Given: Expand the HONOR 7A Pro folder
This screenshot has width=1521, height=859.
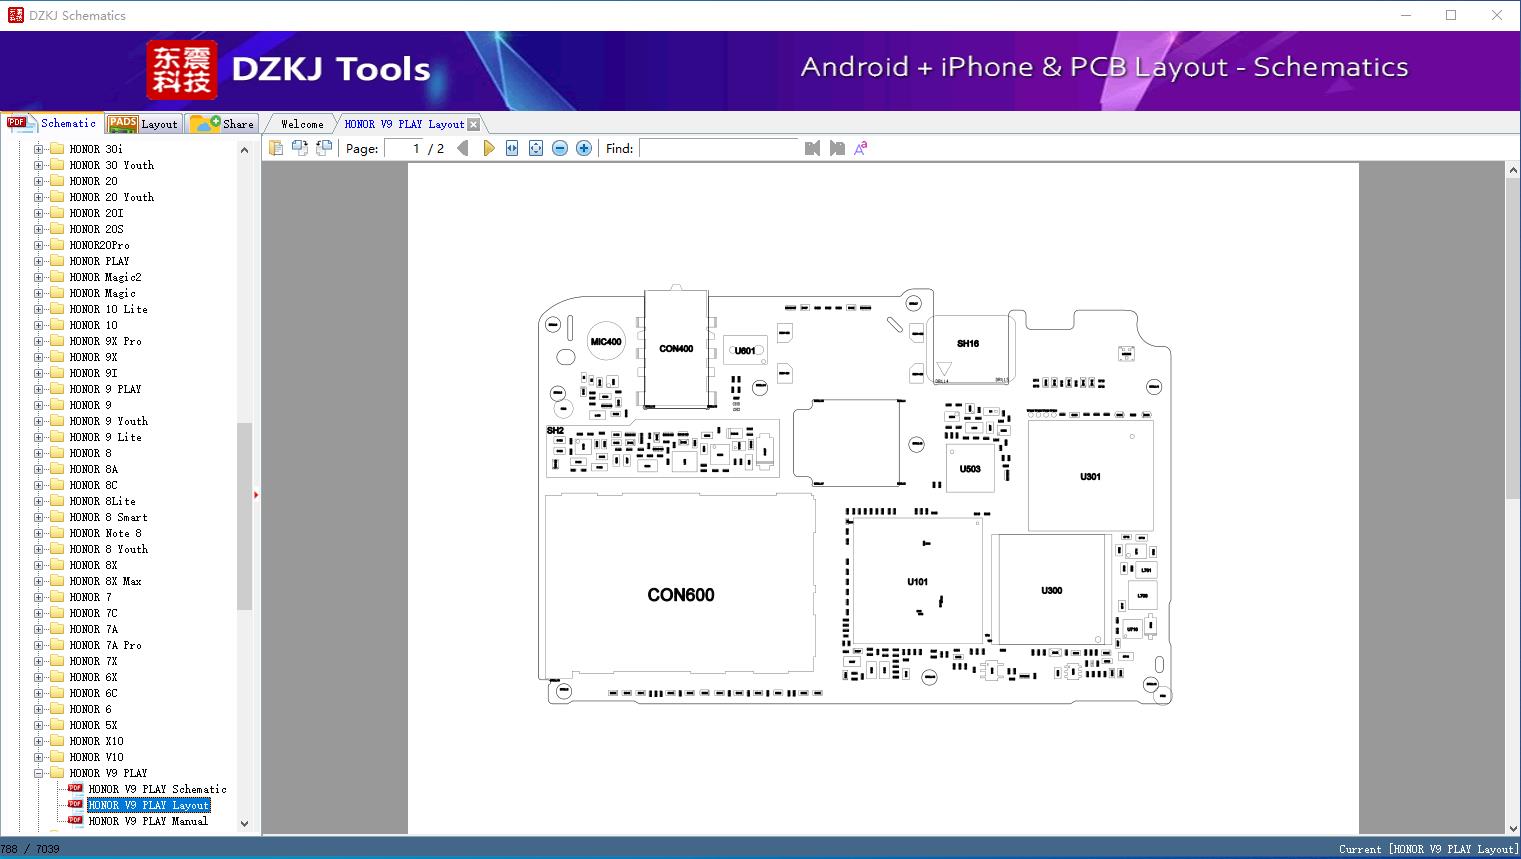Looking at the screenshot, I should tap(39, 645).
